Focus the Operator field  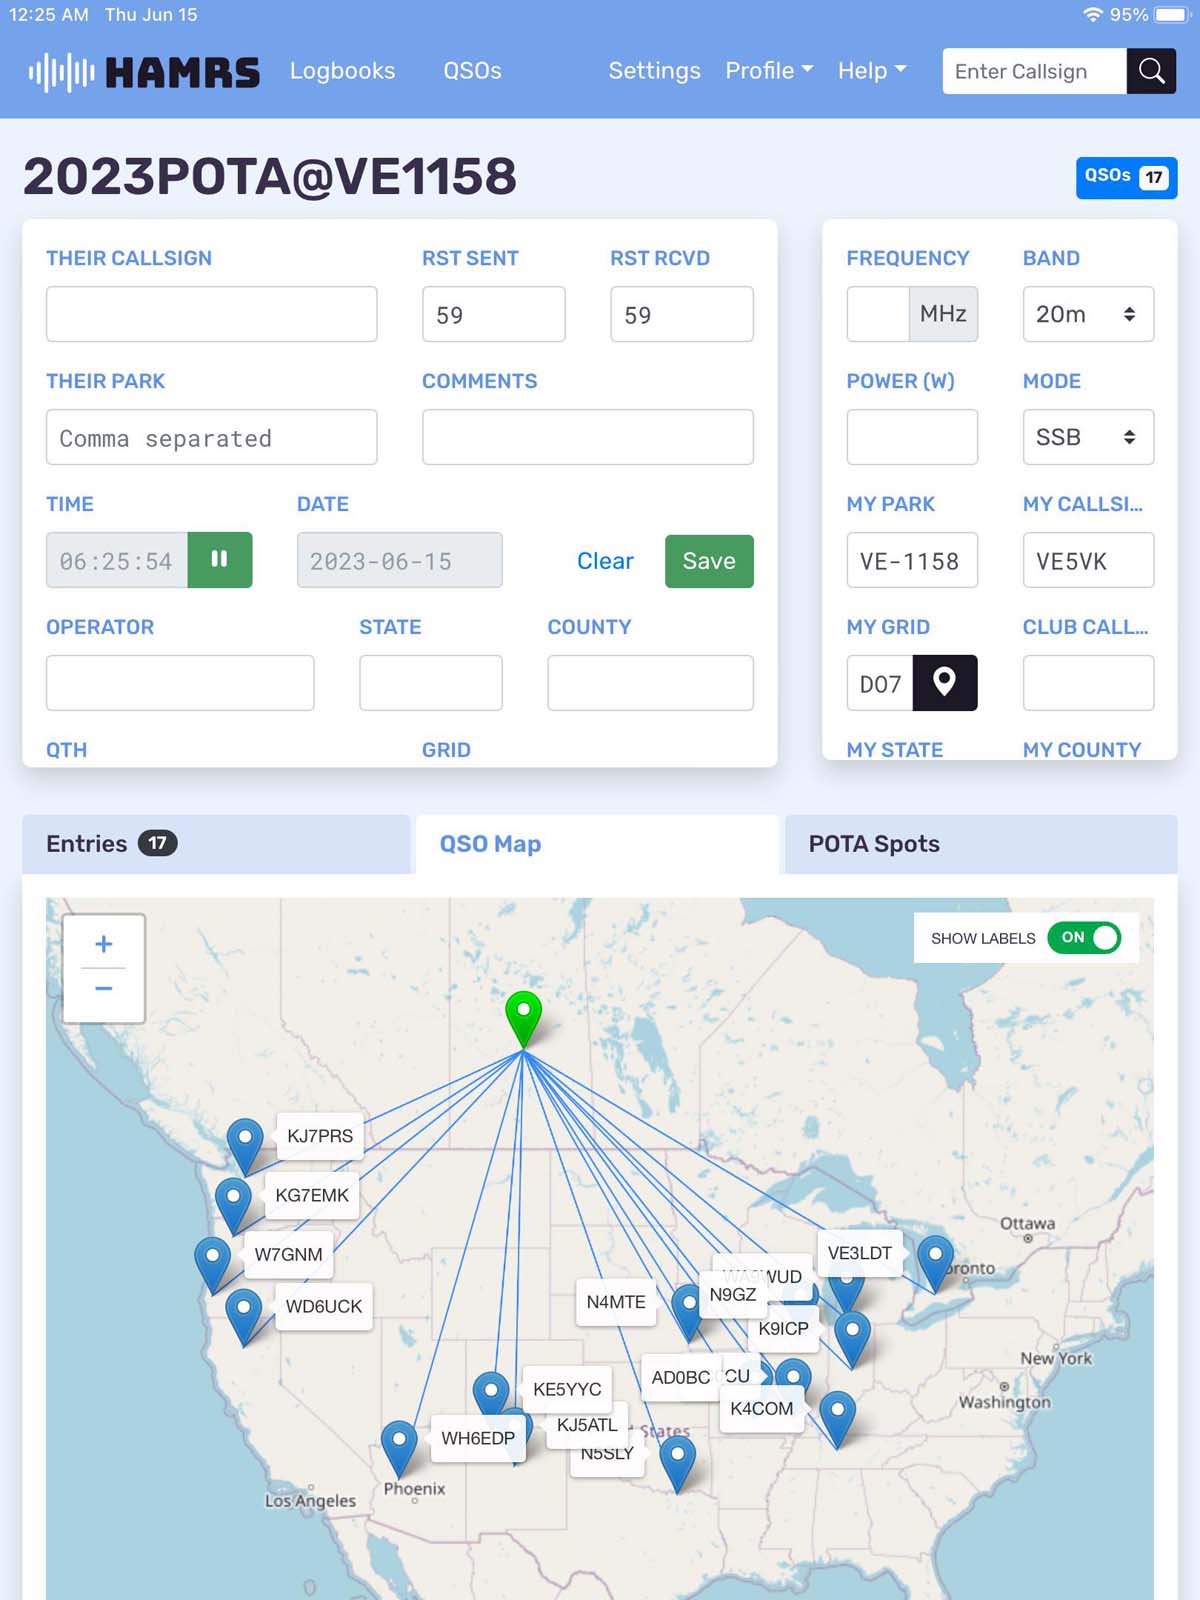[180, 683]
